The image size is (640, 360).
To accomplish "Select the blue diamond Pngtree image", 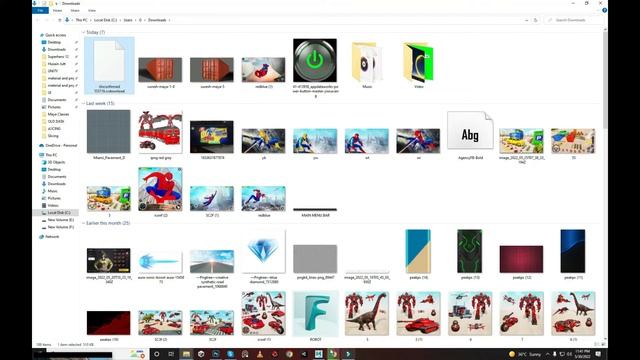I will click(263, 251).
